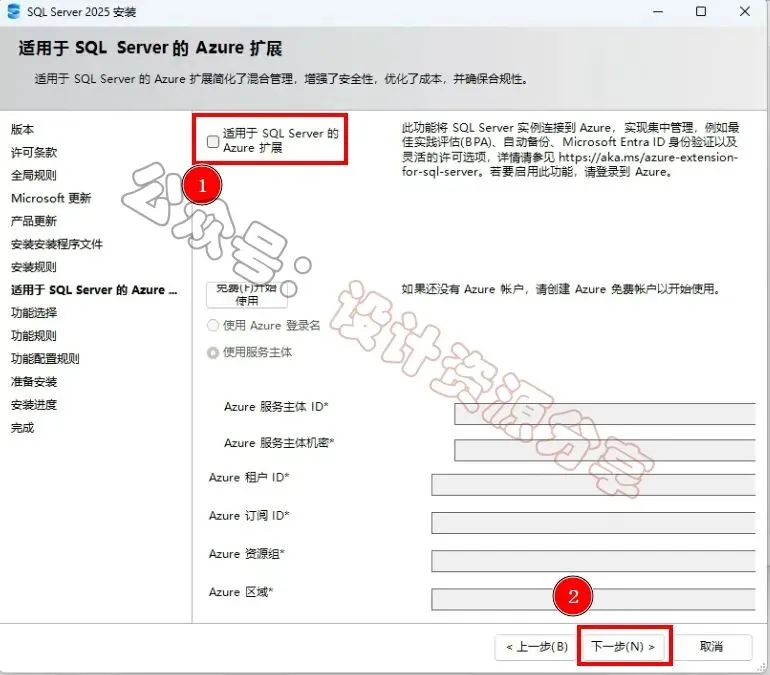The image size is (770, 675).
Task: Select the 完成 step in the sidebar
Action: click(23, 428)
